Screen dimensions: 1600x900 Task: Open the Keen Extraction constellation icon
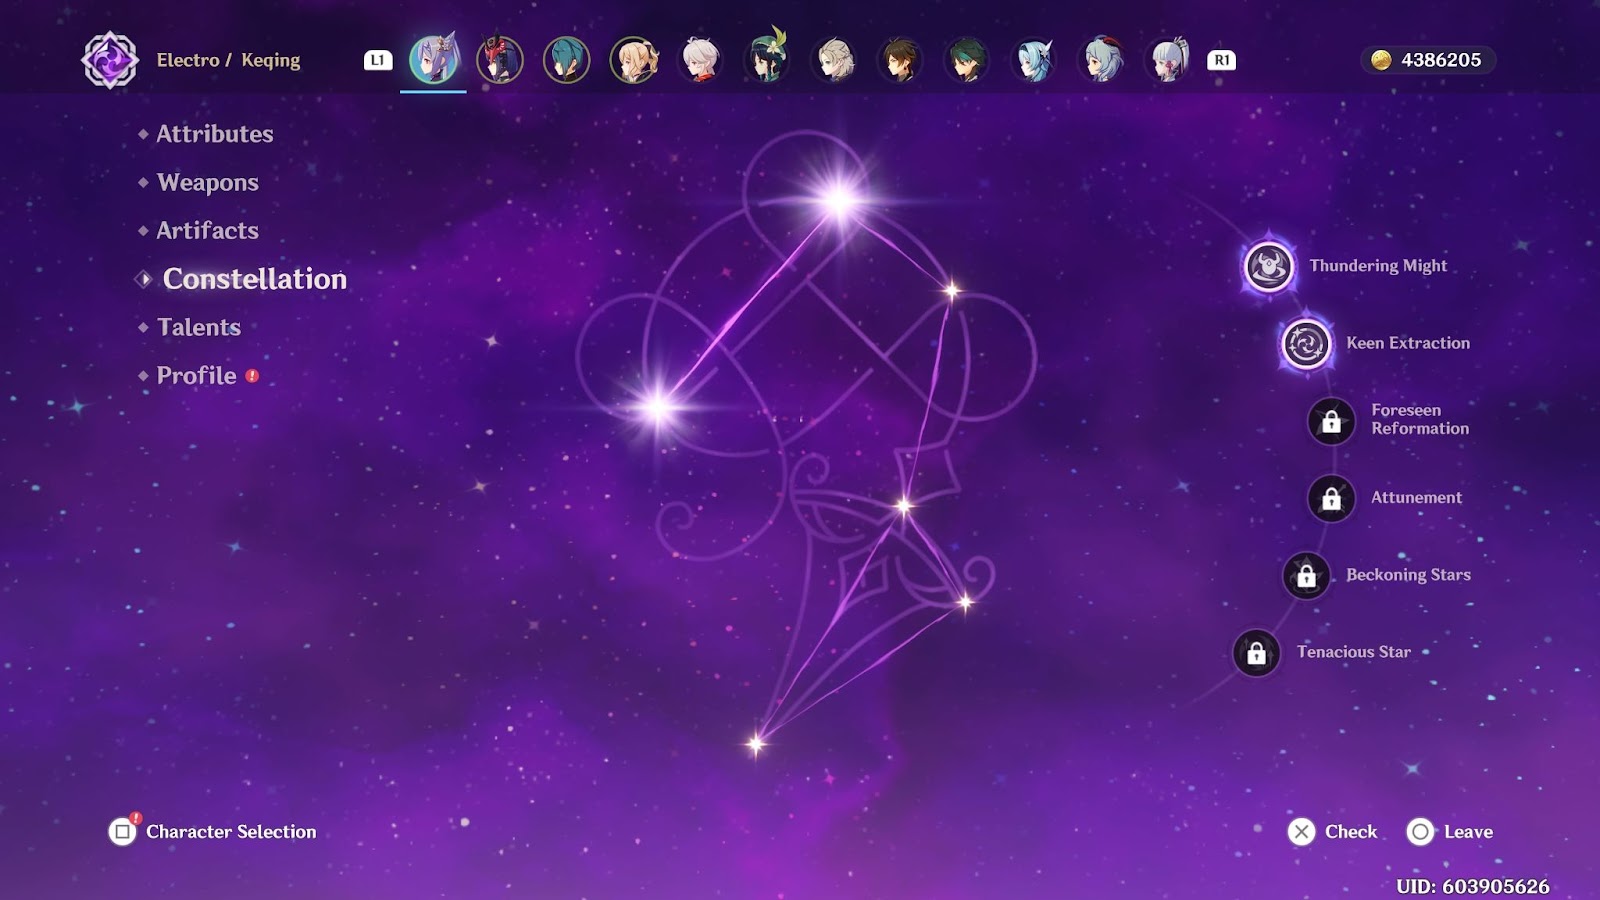[x=1306, y=344]
